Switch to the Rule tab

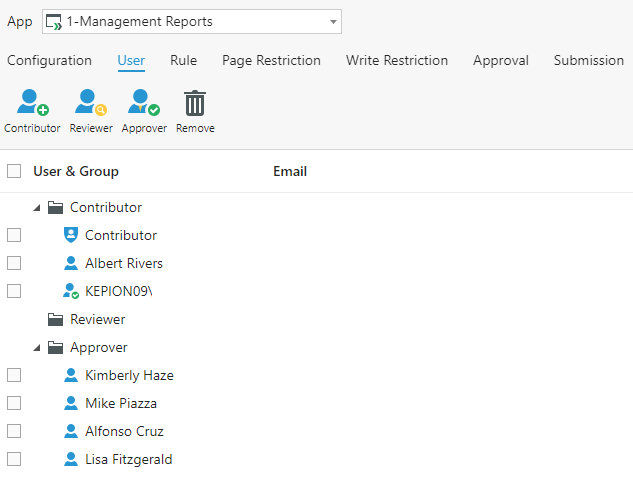click(184, 61)
